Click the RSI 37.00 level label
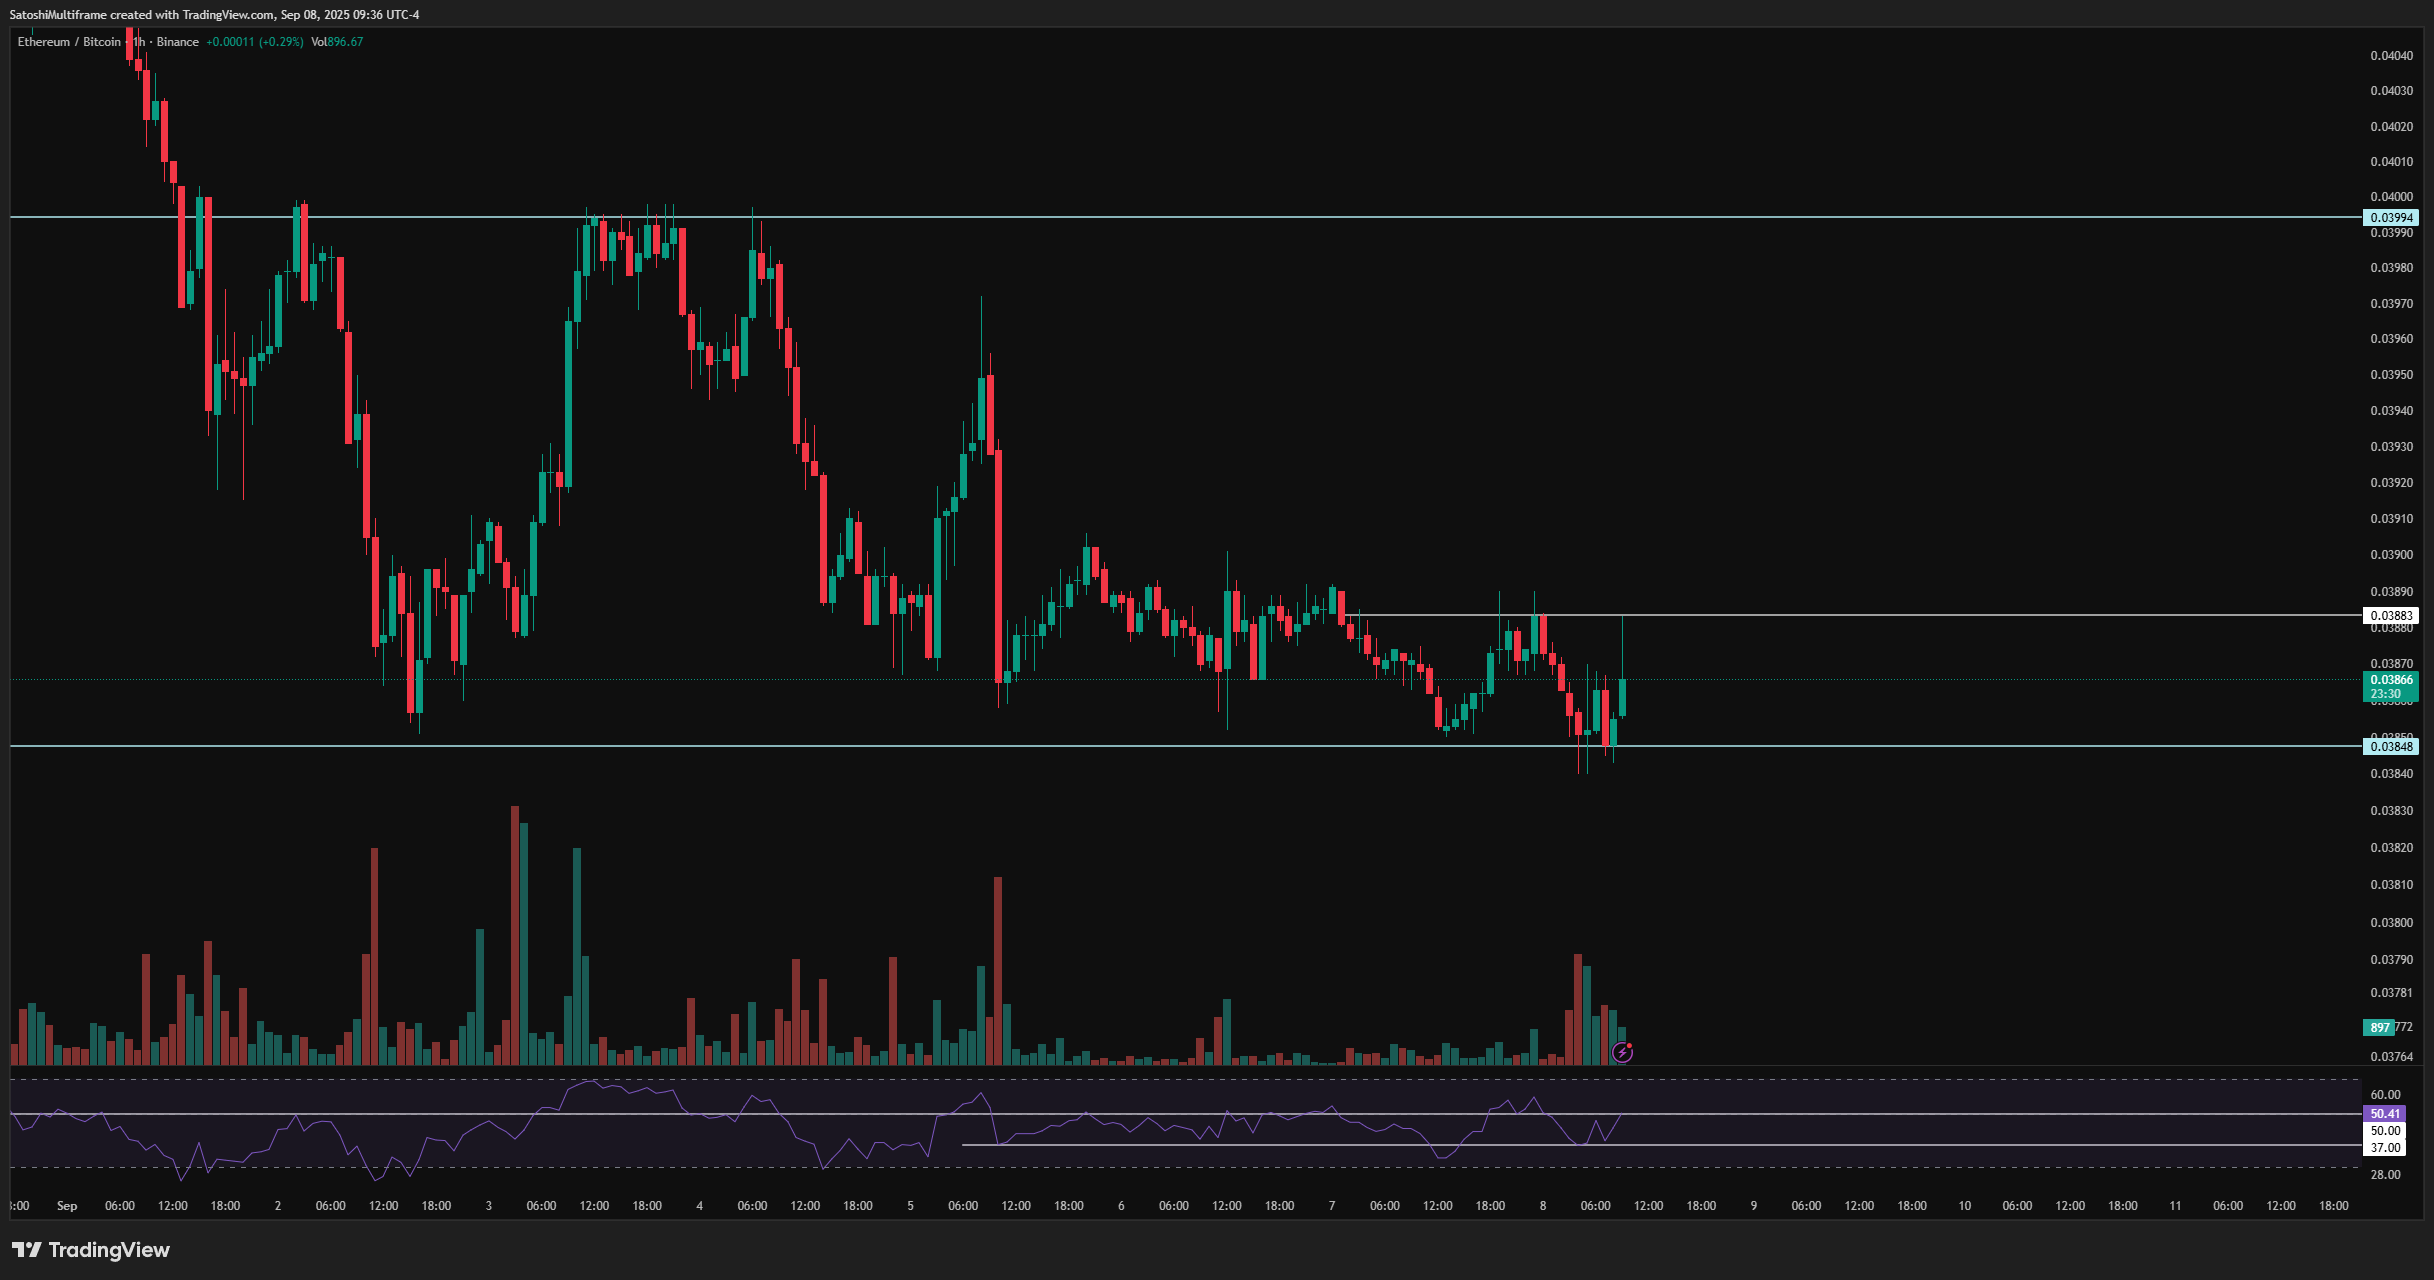 tap(2385, 1148)
